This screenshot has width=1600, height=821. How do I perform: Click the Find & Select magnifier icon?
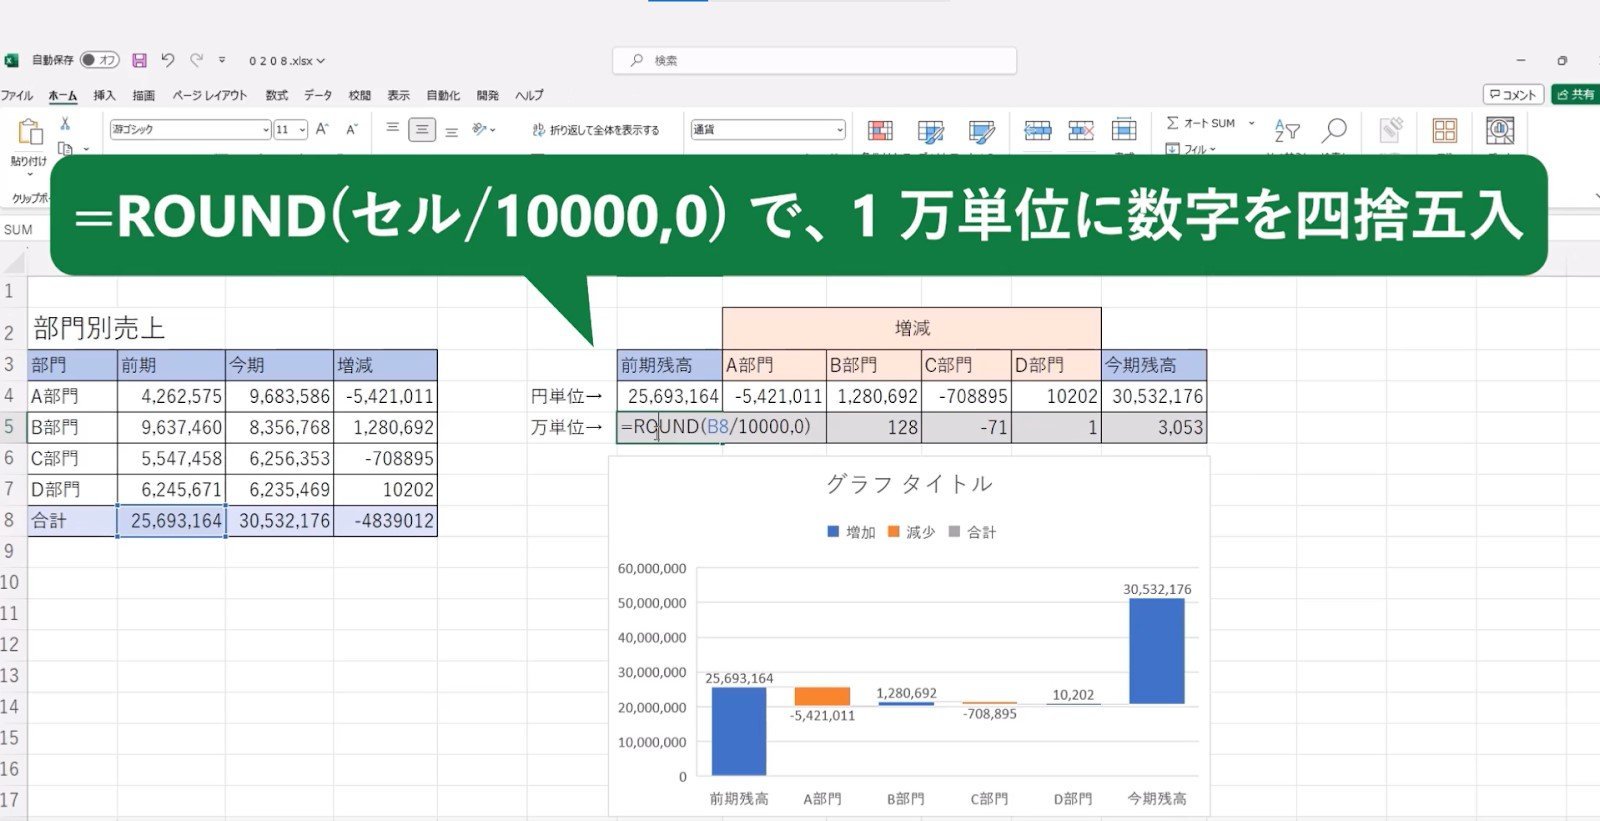point(1334,130)
